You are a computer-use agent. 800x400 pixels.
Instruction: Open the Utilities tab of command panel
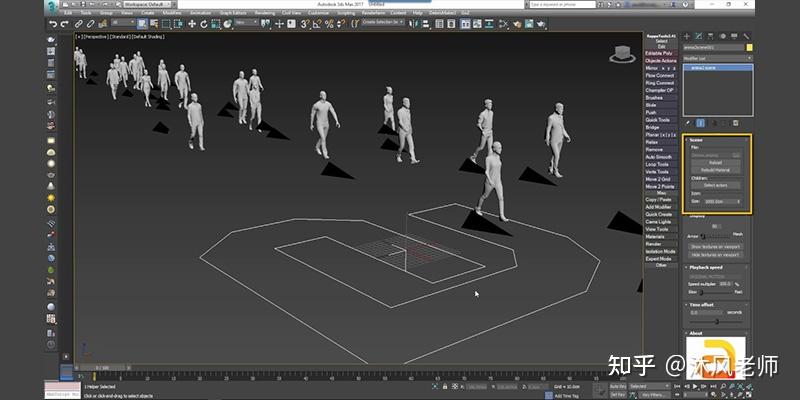[746, 36]
